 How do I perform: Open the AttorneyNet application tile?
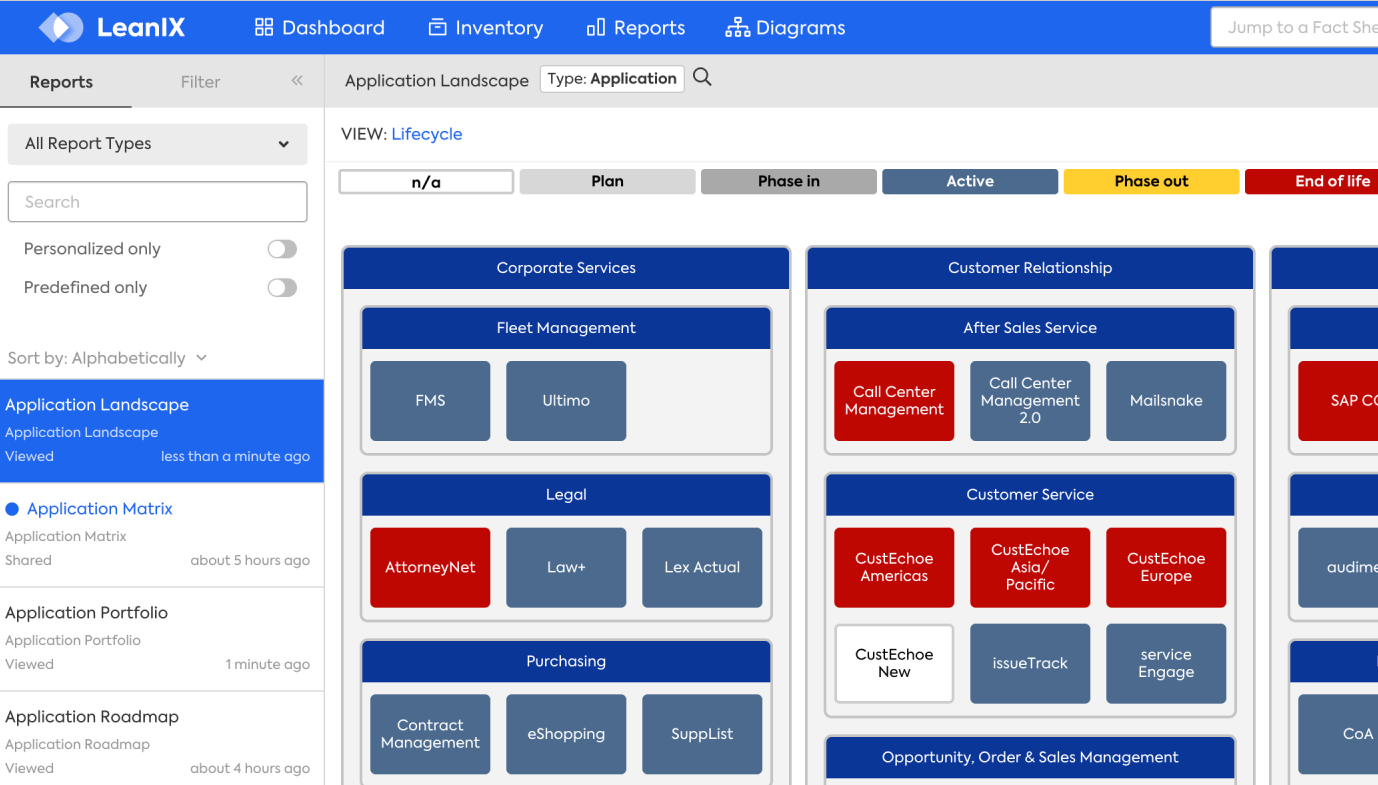(x=430, y=568)
